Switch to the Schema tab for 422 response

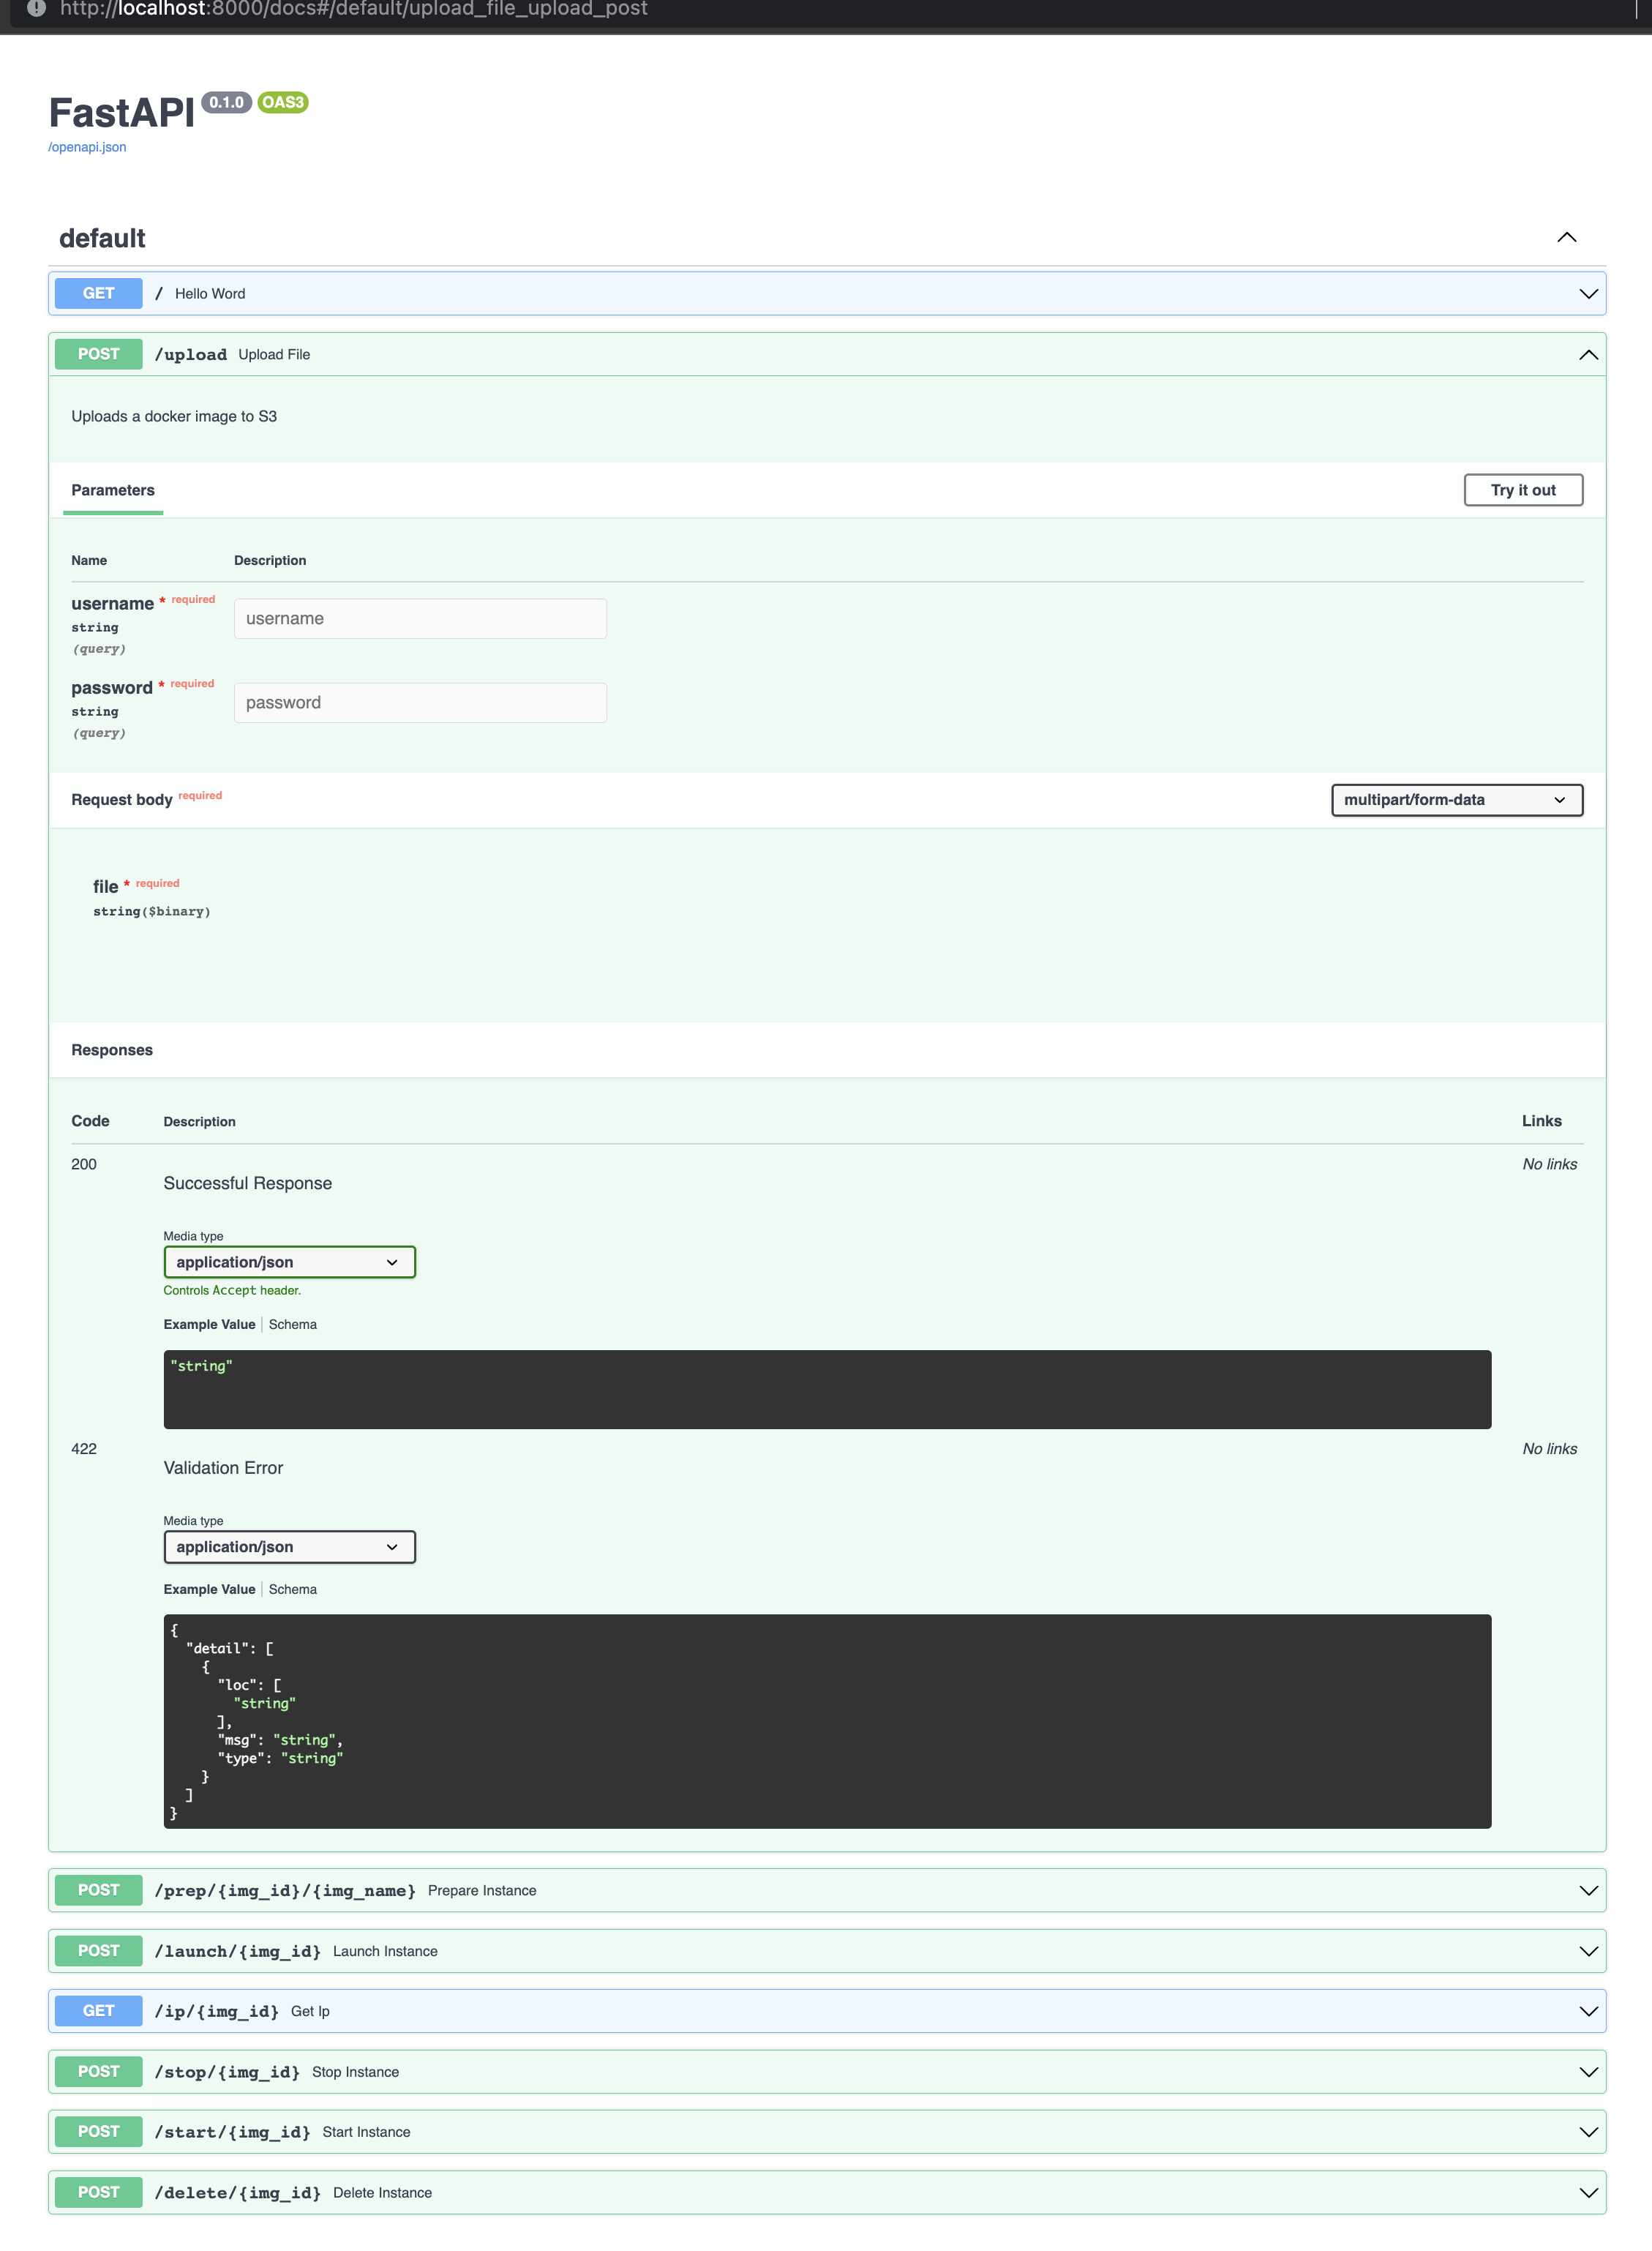click(x=292, y=1589)
